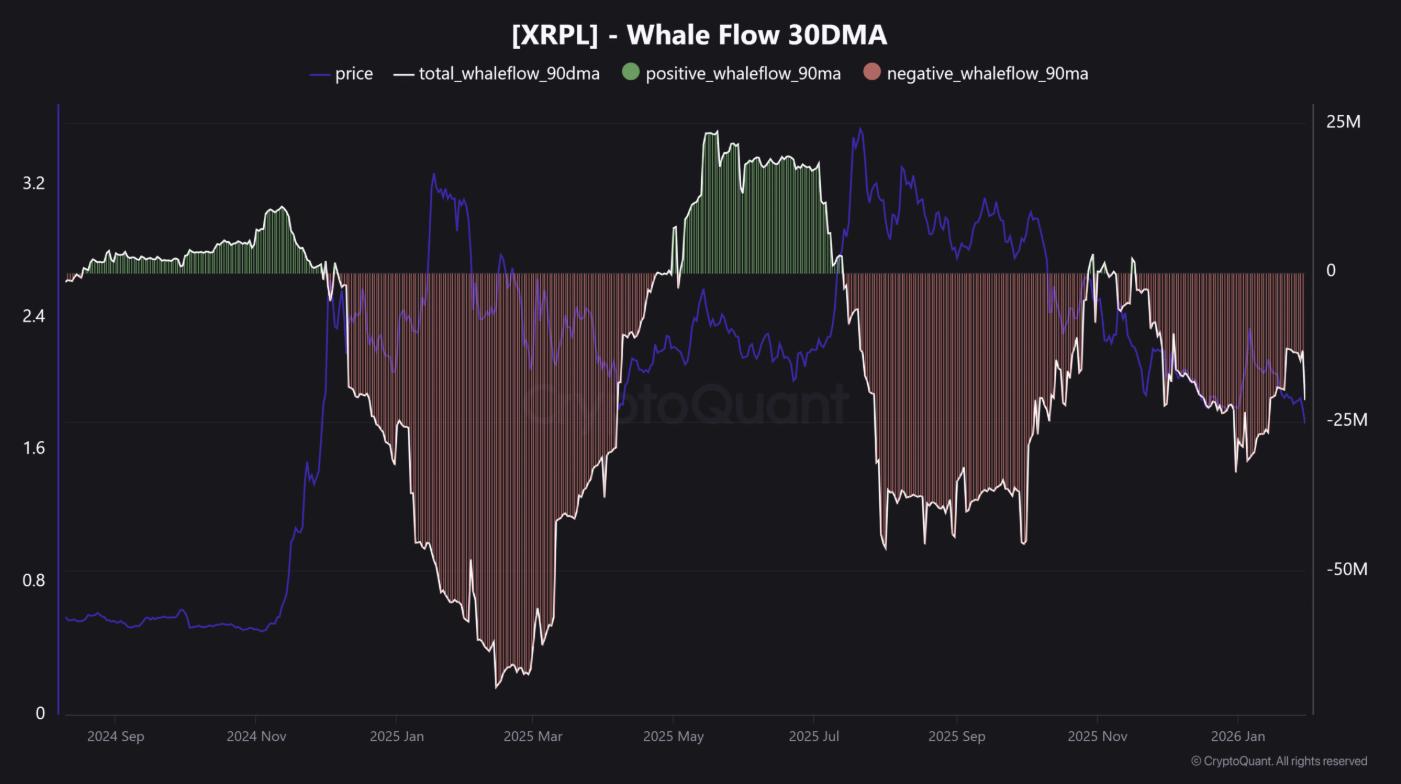Click the 0.8 price axis label

point(34,580)
